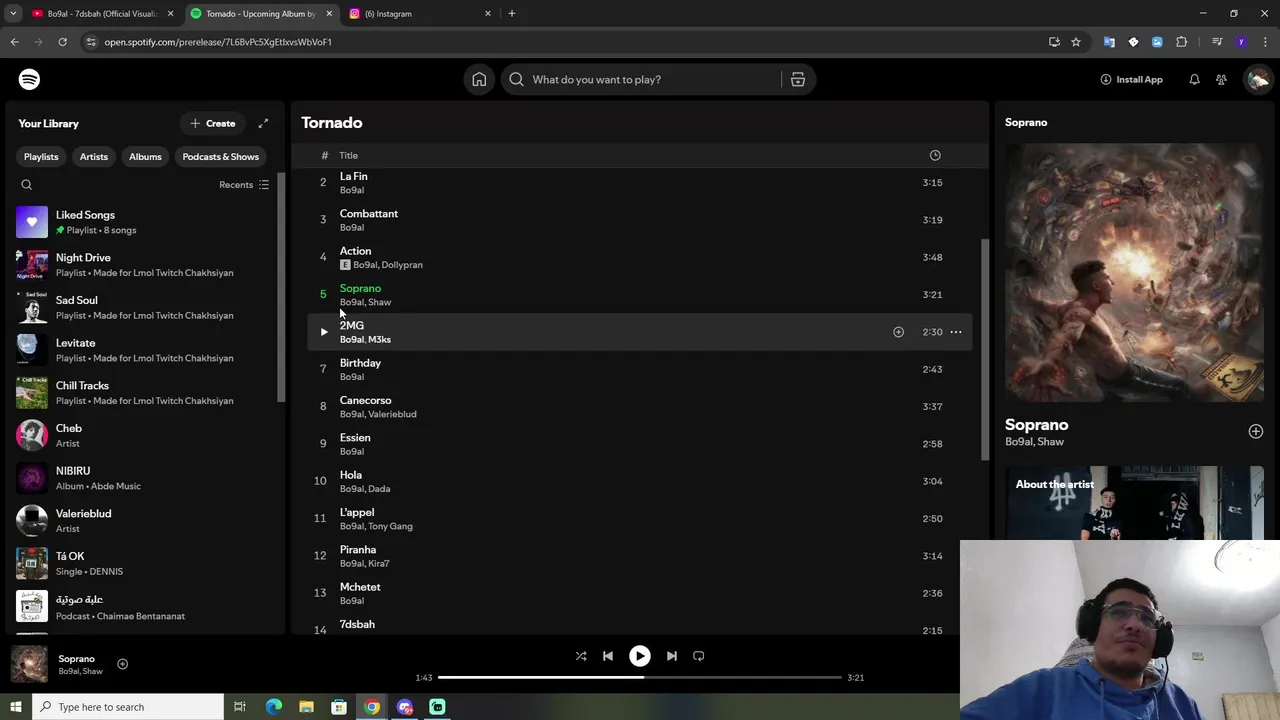Viewport: 1280px width, 720px height.
Task: Create a new playlist button
Action: [x=213, y=124]
